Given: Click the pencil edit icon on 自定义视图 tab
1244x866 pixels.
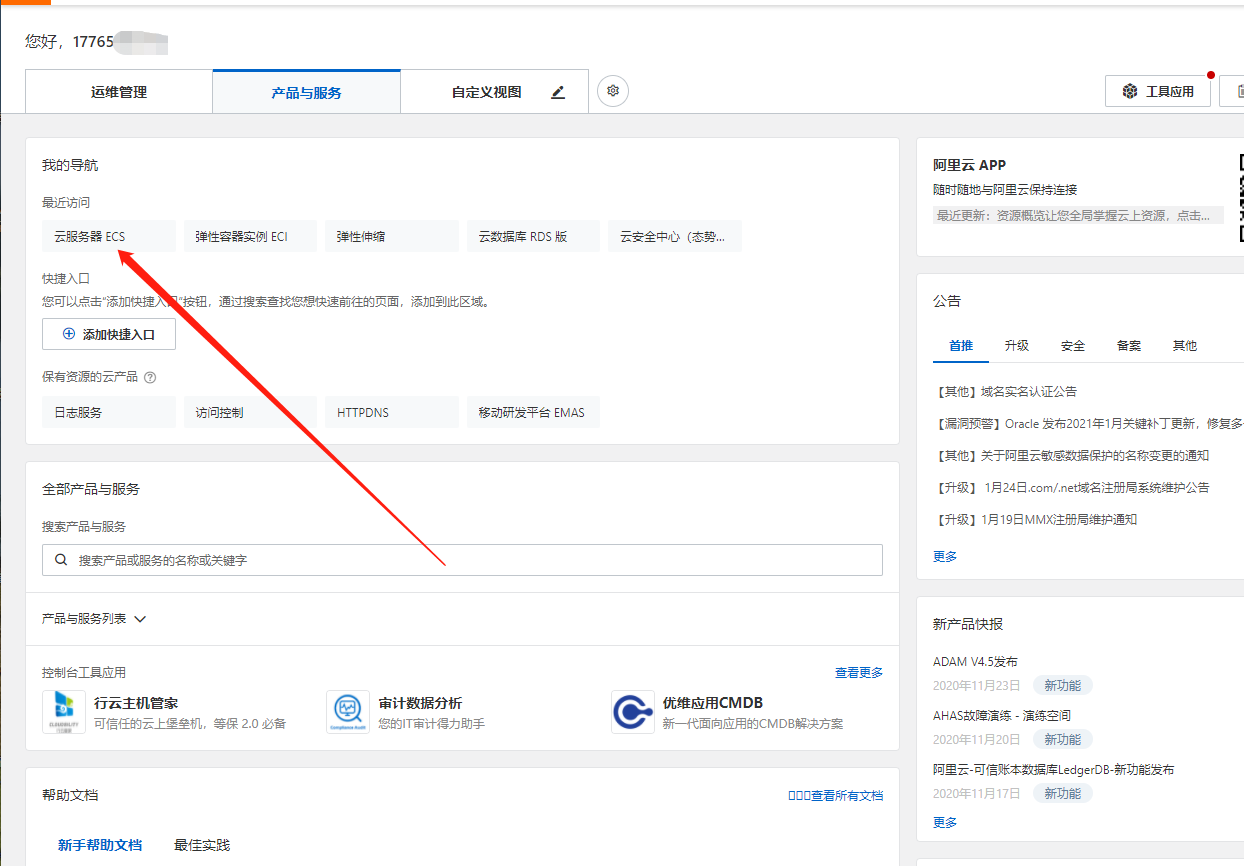Looking at the screenshot, I should pos(558,92).
